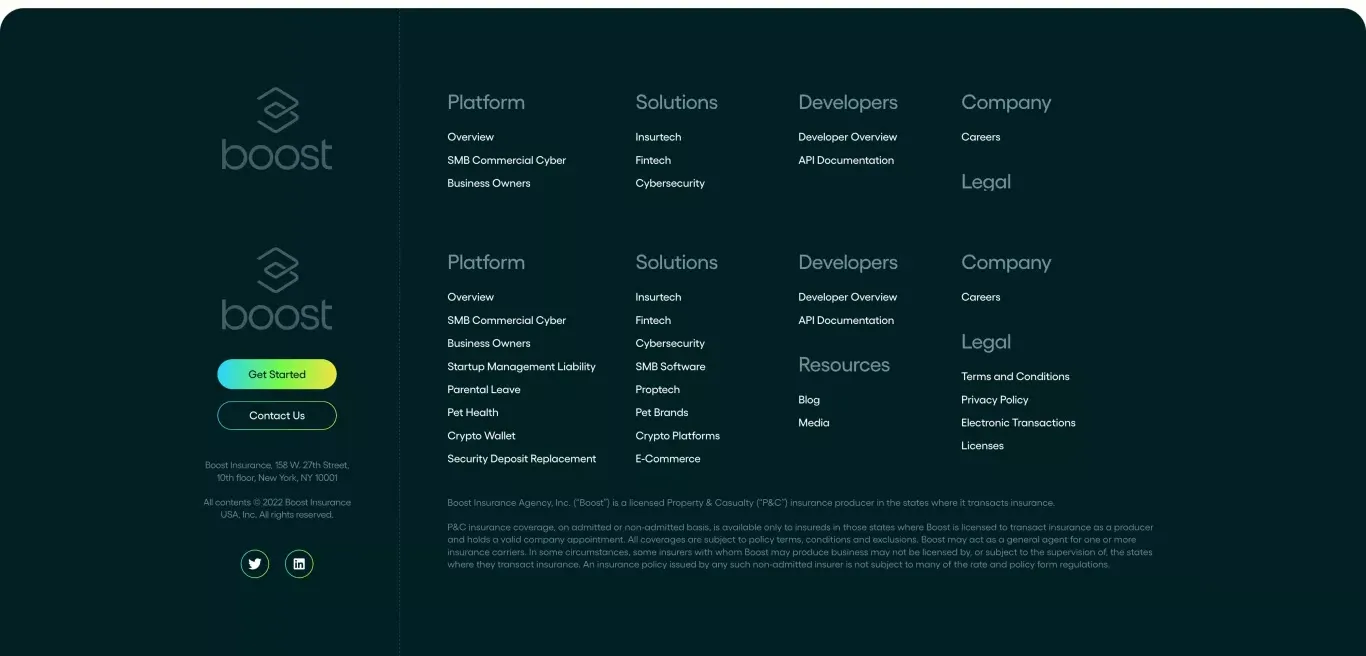Open E-Commerce solutions link
The height and width of the screenshot is (656, 1366).
coord(668,459)
